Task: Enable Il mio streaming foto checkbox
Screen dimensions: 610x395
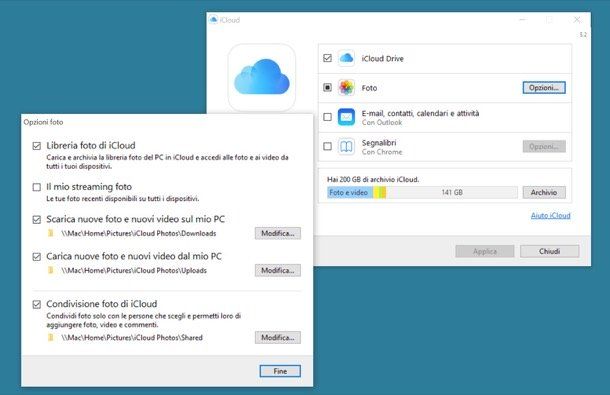Action: tap(37, 187)
